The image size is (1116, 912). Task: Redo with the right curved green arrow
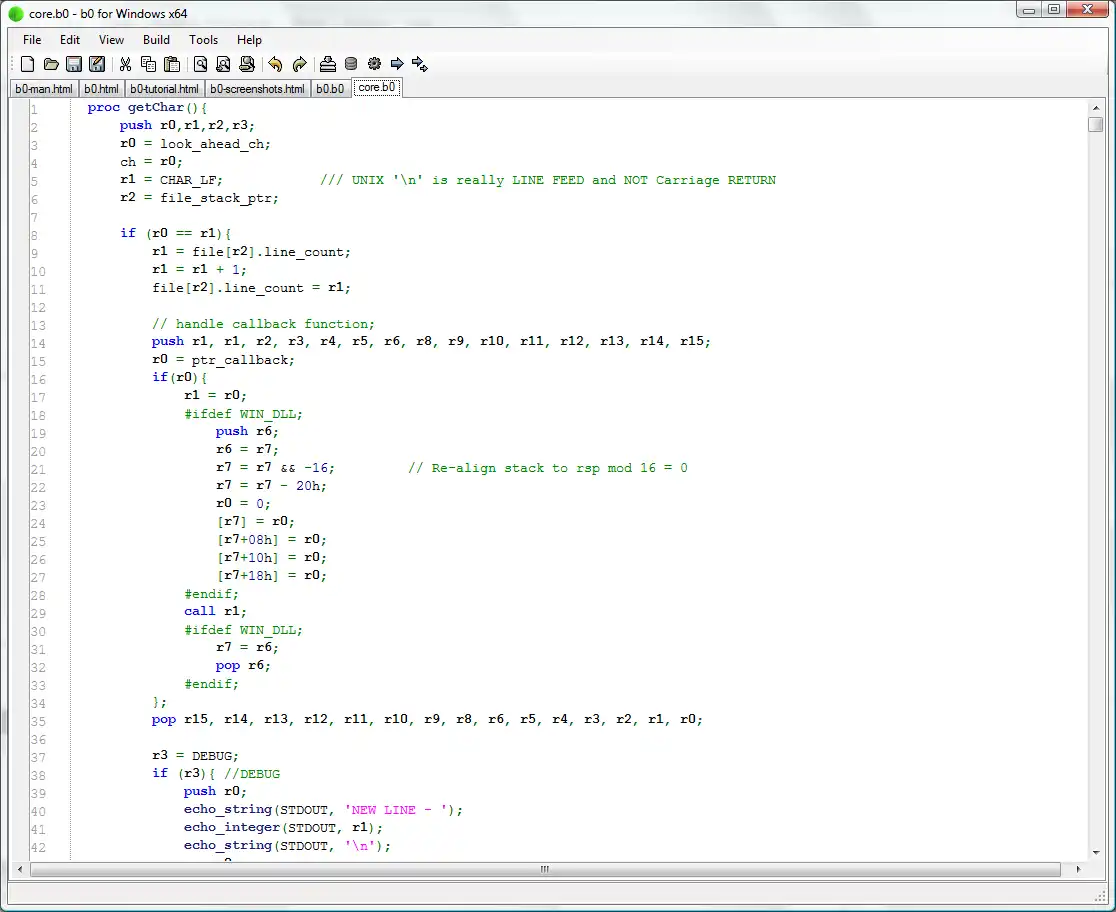click(x=299, y=64)
